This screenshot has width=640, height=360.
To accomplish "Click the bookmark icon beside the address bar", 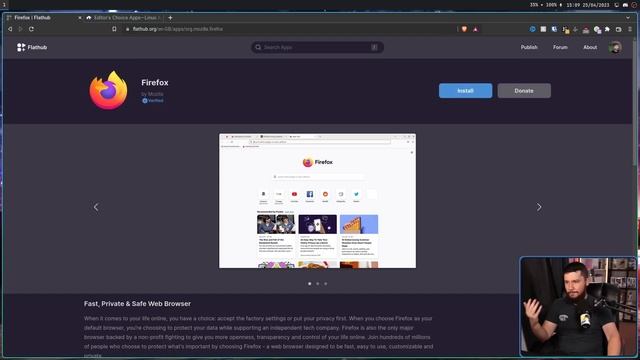I will pyautogui.click(x=114, y=29).
